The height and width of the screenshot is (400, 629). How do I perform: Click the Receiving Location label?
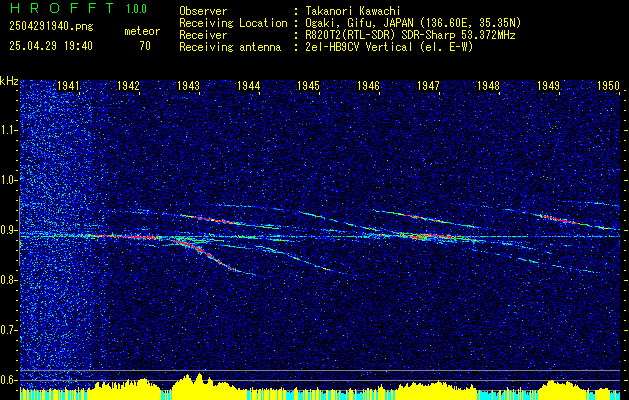coord(233,23)
